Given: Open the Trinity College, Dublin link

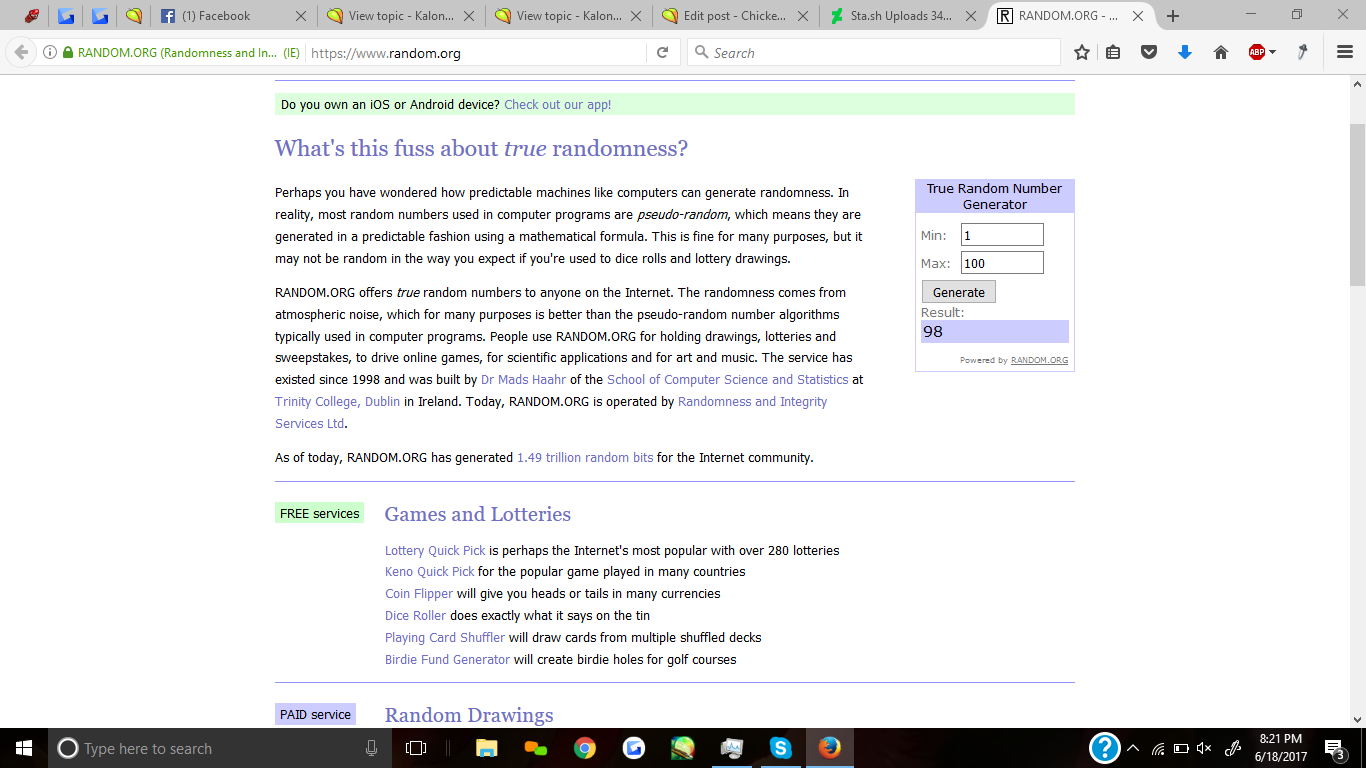Looking at the screenshot, I should pyautogui.click(x=337, y=402).
